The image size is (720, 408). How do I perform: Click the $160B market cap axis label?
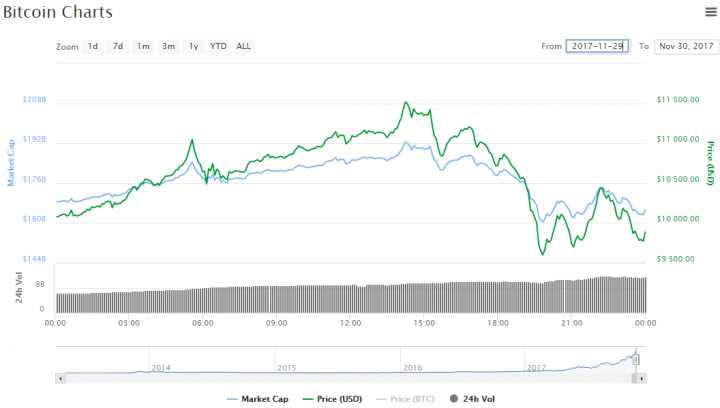coord(34,218)
